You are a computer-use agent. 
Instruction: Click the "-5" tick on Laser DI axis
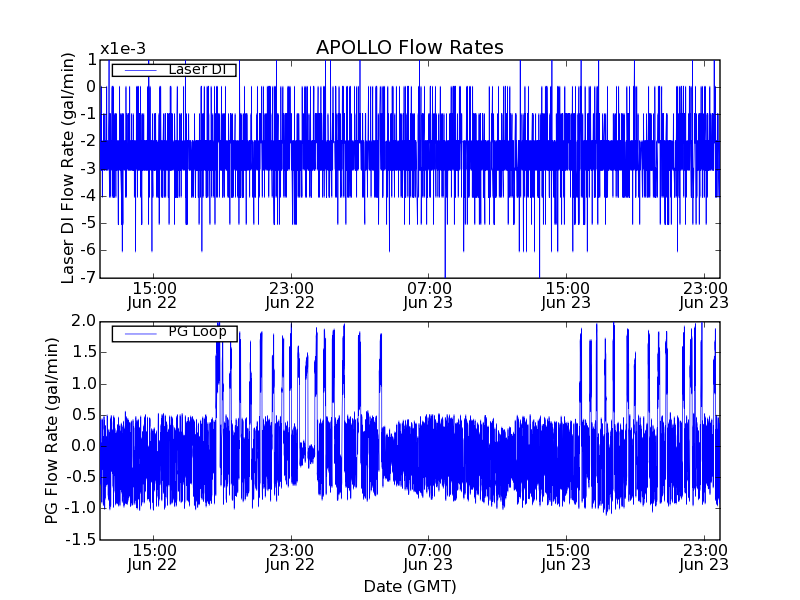[x=87, y=223]
